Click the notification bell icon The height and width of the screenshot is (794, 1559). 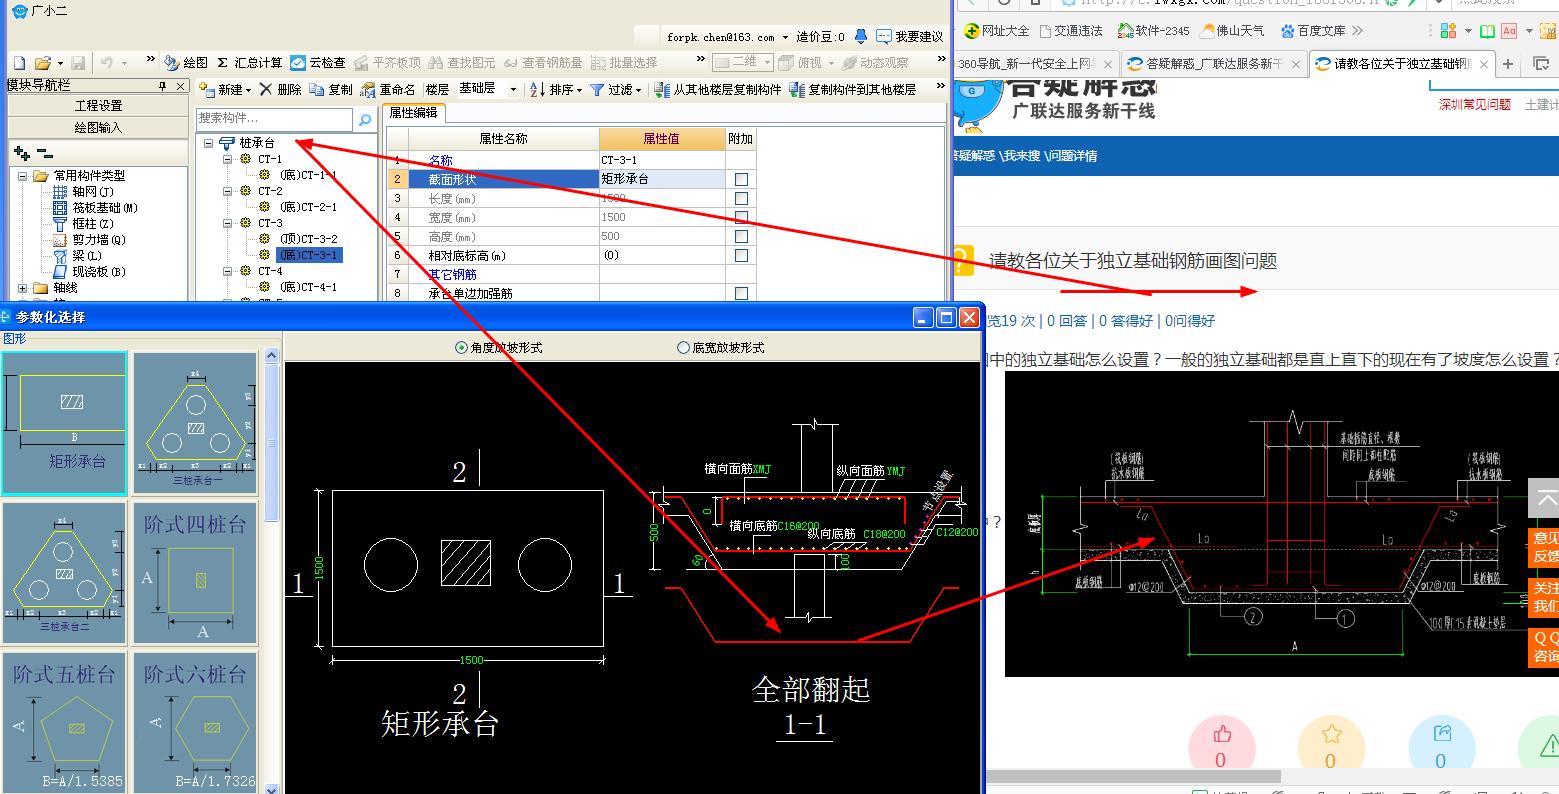point(861,37)
